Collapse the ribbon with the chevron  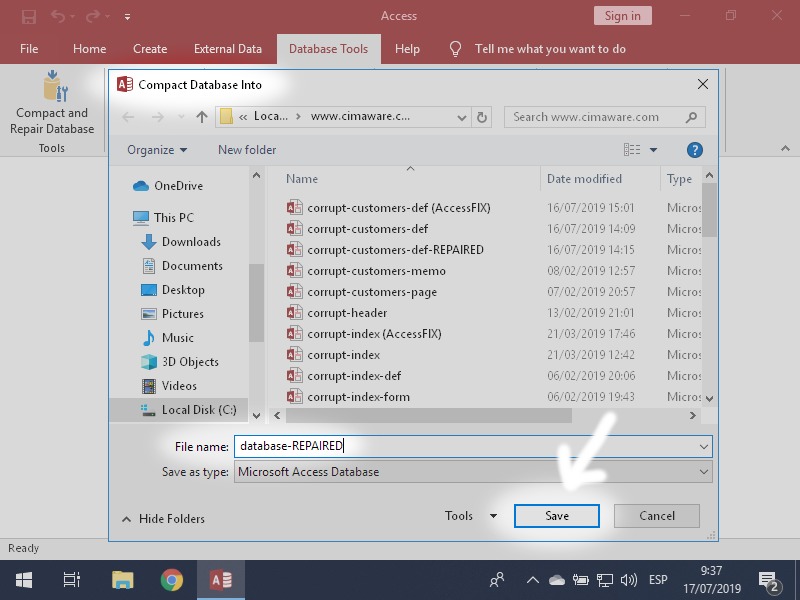785,148
